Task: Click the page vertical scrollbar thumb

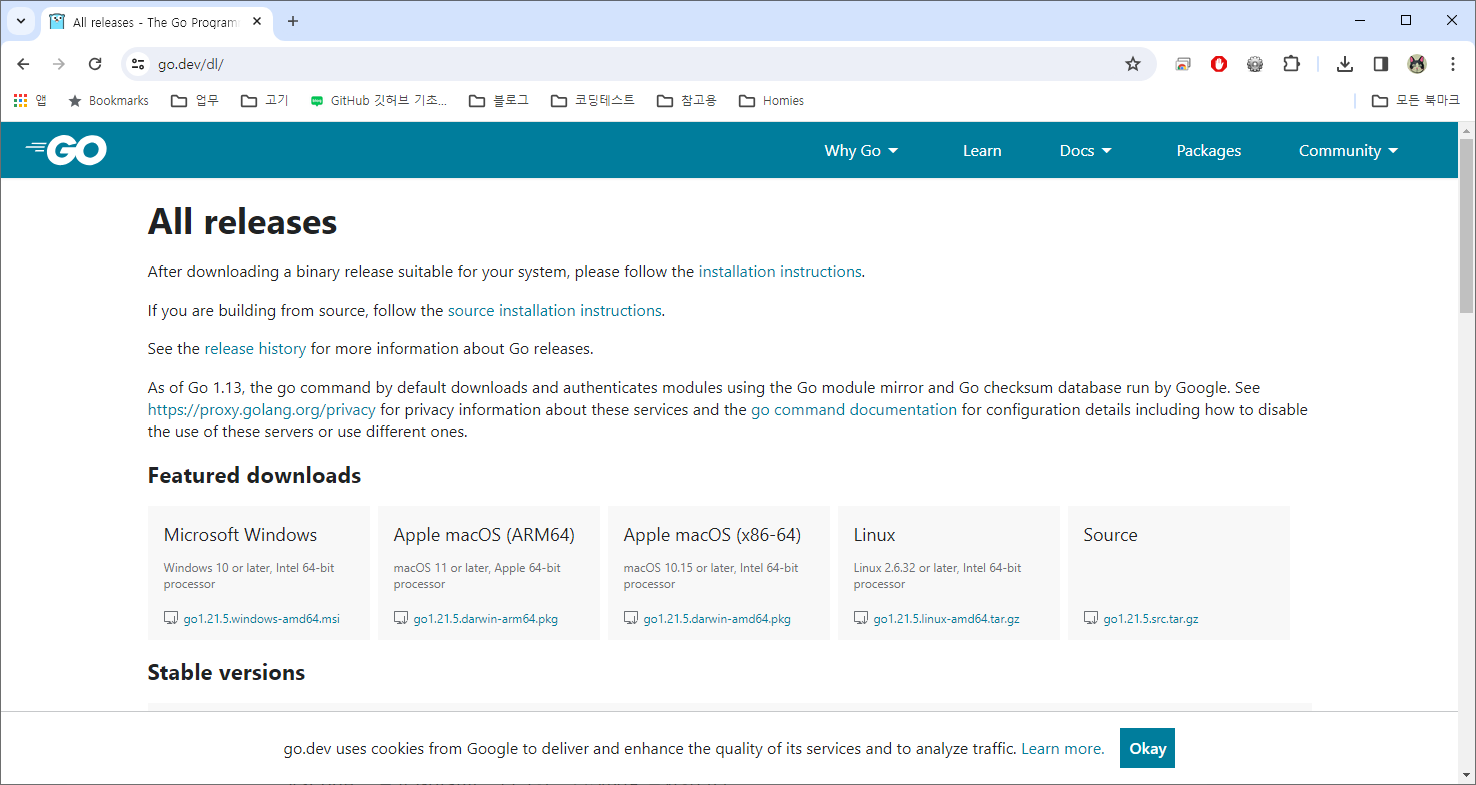Action: [x=1466, y=227]
